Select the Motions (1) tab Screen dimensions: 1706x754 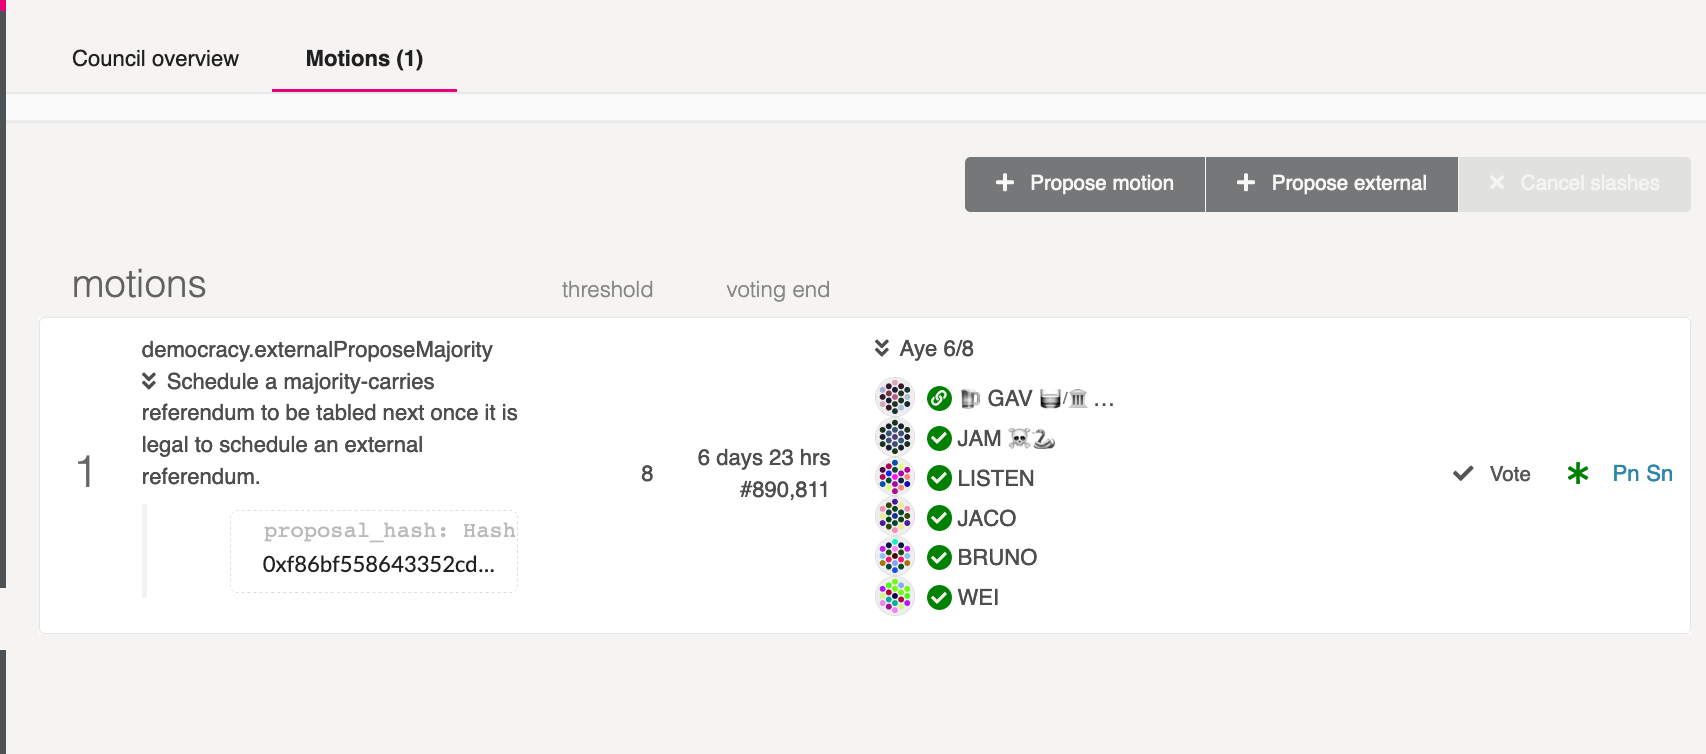364,59
